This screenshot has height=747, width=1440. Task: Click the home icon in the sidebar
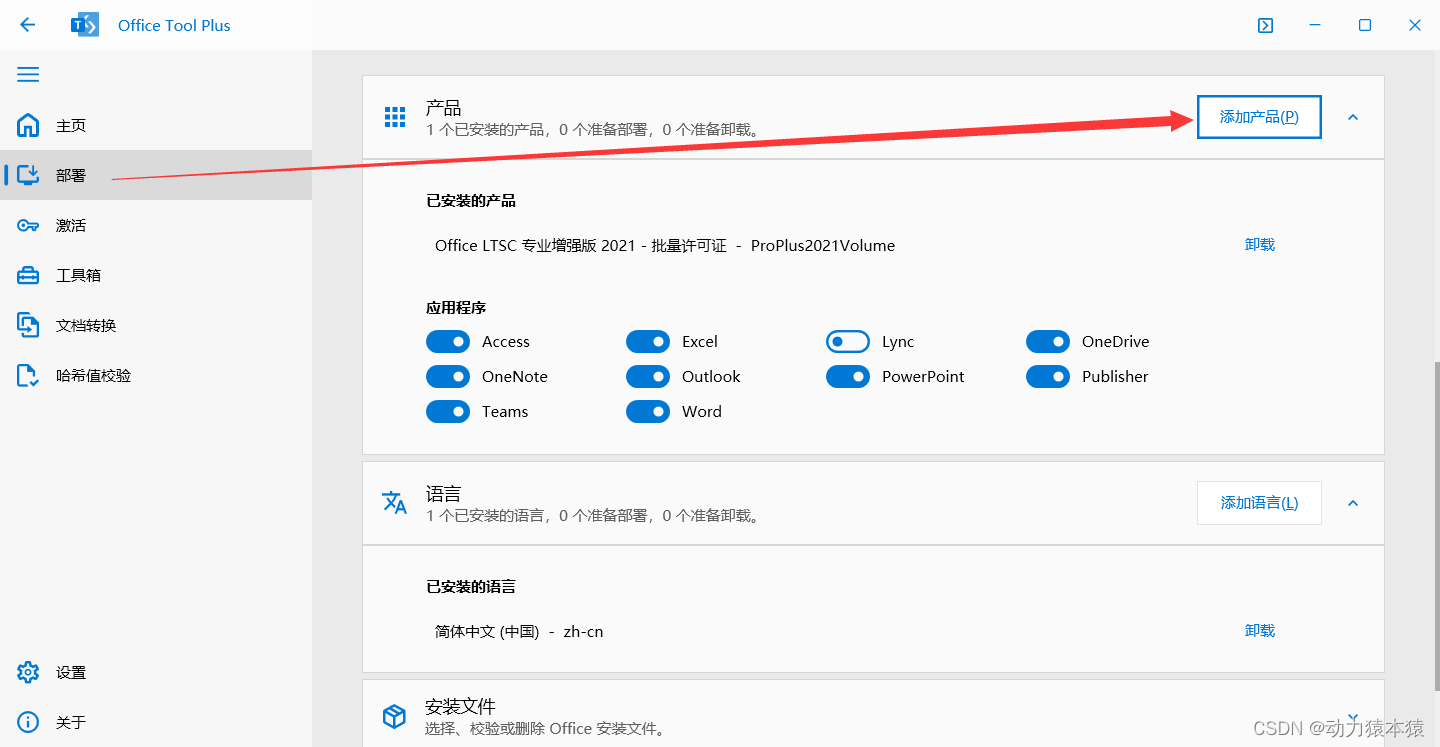tap(28, 125)
